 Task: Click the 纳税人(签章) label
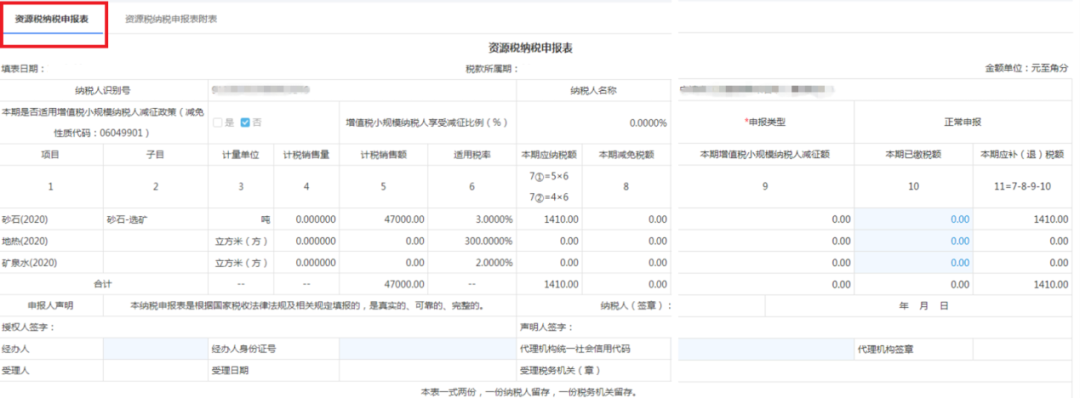click(636, 305)
